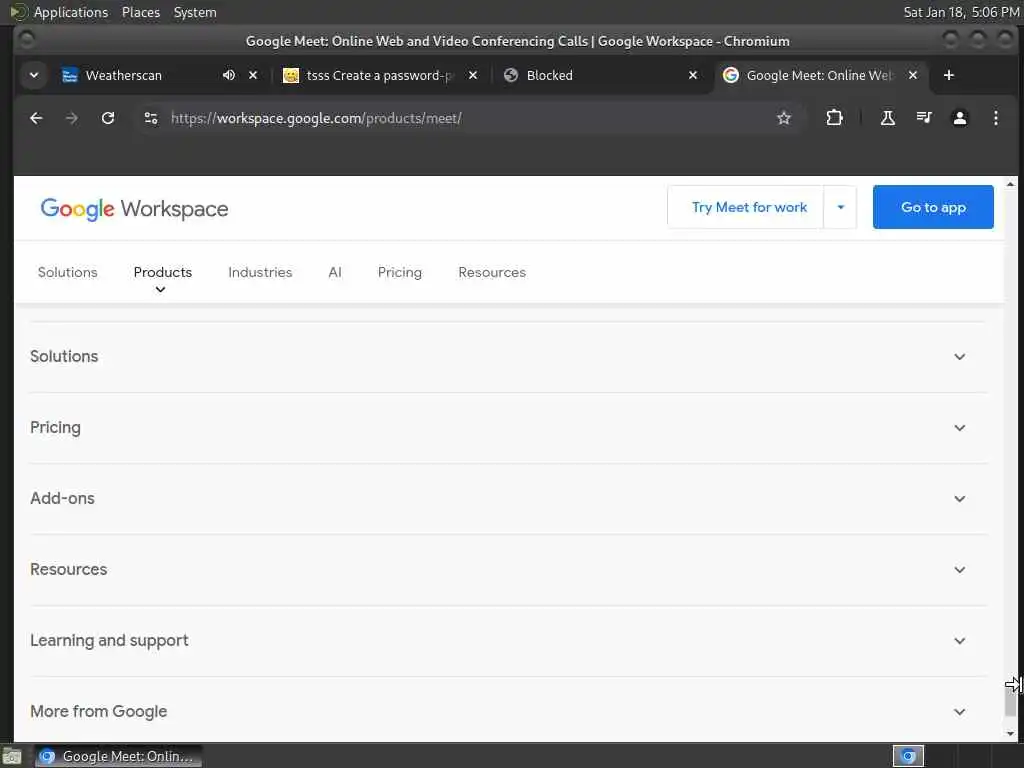Open the Pricing nav item in header
1024x768 pixels.
click(400, 272)
